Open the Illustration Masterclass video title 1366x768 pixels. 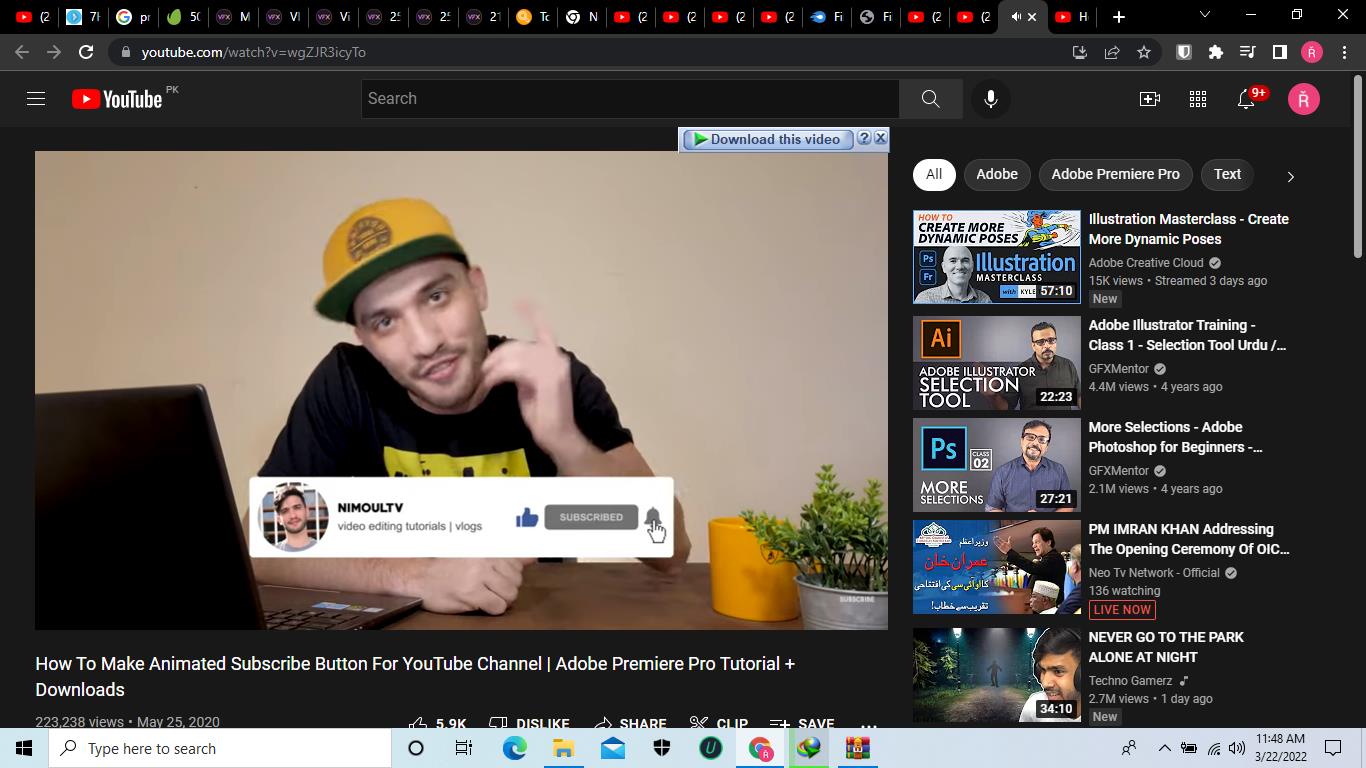click(1188, 229)
